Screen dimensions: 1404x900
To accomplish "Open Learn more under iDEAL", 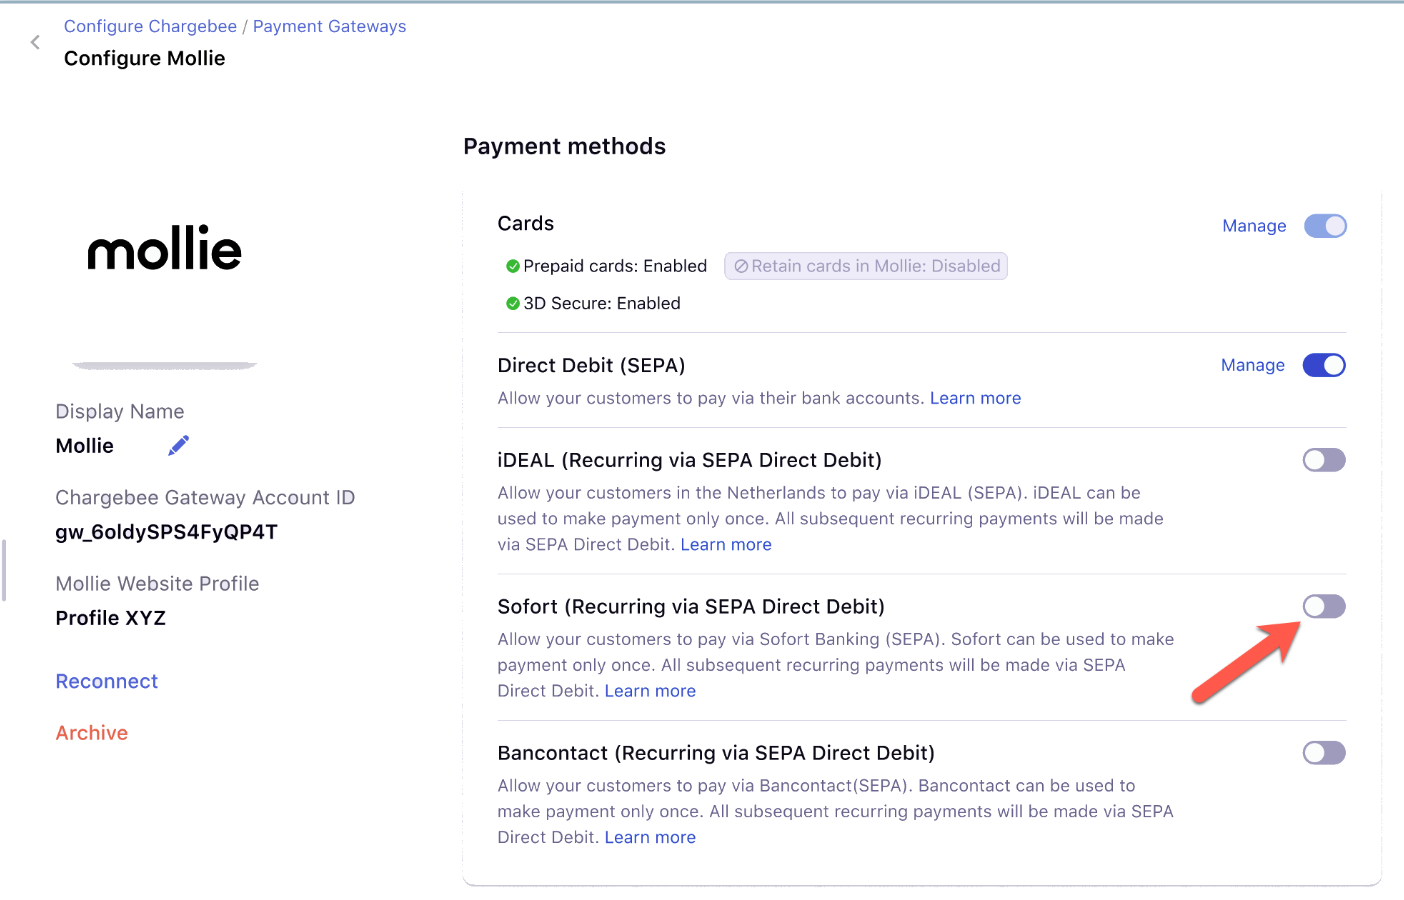I will coord(726,545).
